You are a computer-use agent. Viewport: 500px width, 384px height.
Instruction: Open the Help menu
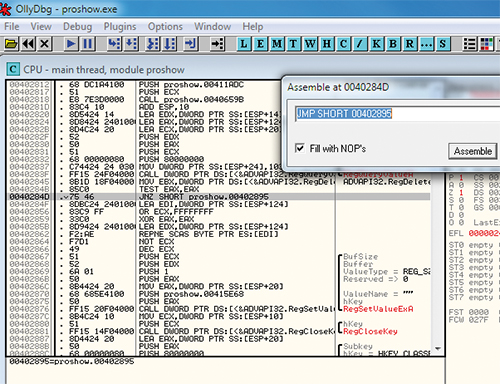[253, 26]
